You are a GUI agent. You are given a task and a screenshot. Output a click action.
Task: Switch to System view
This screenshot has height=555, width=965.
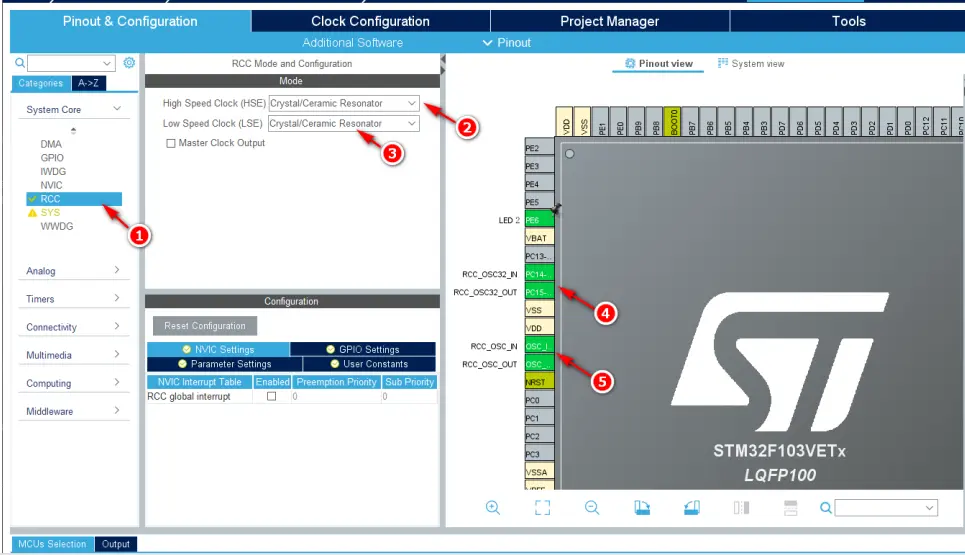(x=751, y=63)
